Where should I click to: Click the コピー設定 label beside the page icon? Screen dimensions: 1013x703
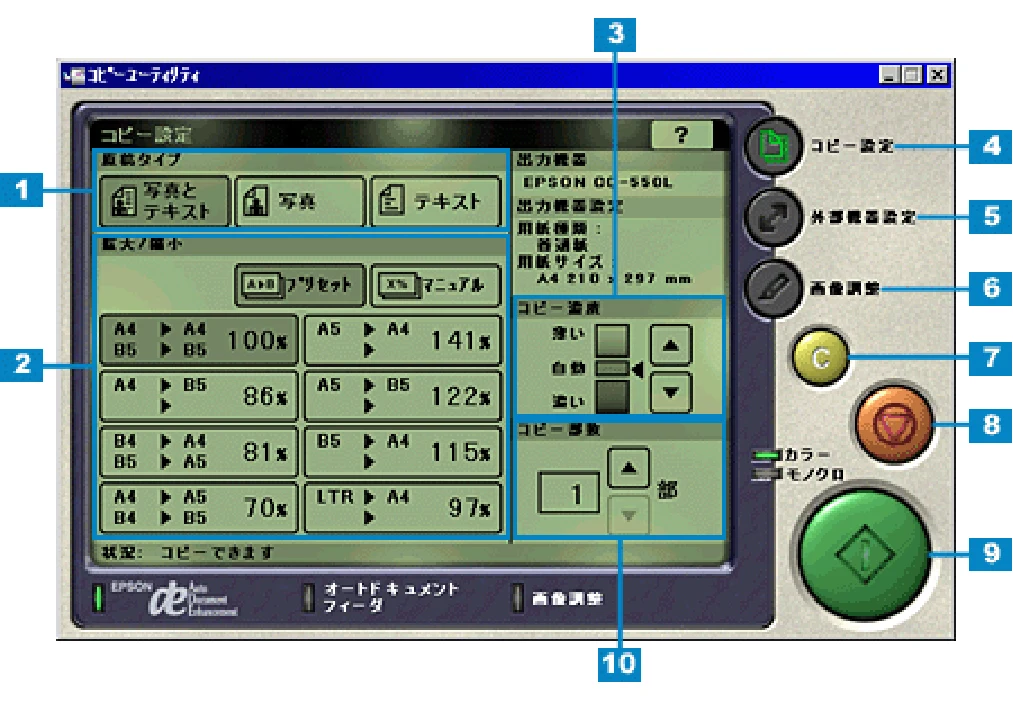coord(852,146)
